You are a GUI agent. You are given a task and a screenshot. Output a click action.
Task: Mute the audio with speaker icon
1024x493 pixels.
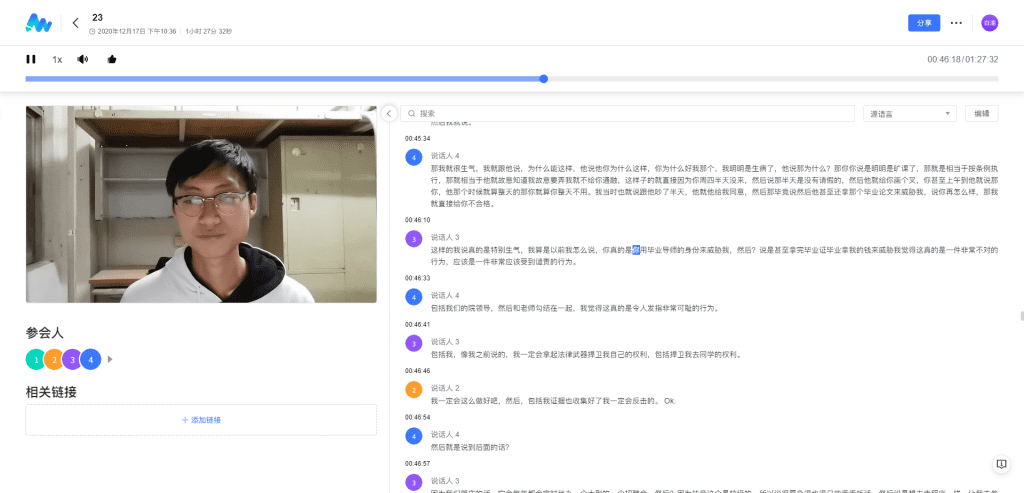click(x=83, y=59)
